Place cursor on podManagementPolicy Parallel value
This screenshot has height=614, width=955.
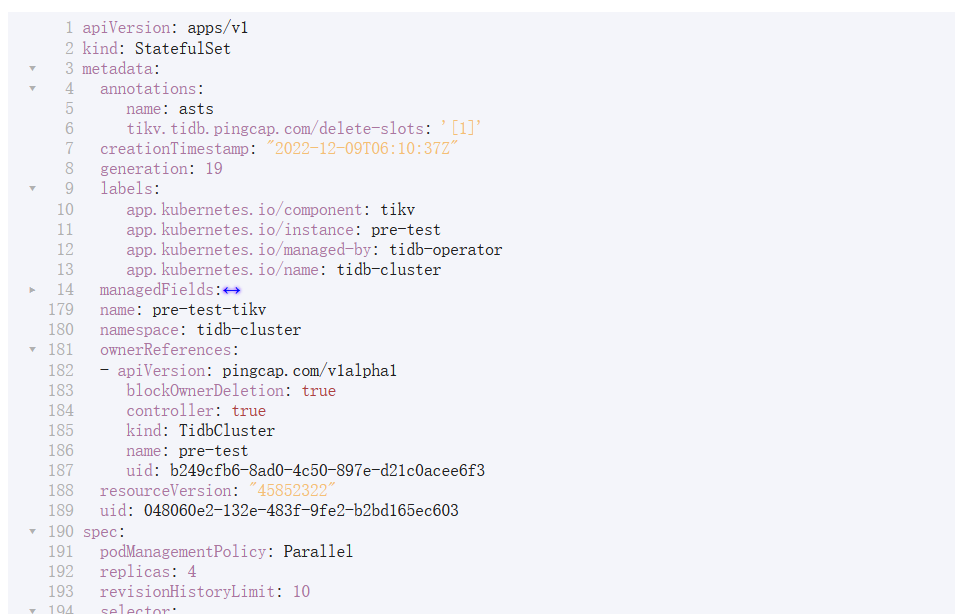318,551
